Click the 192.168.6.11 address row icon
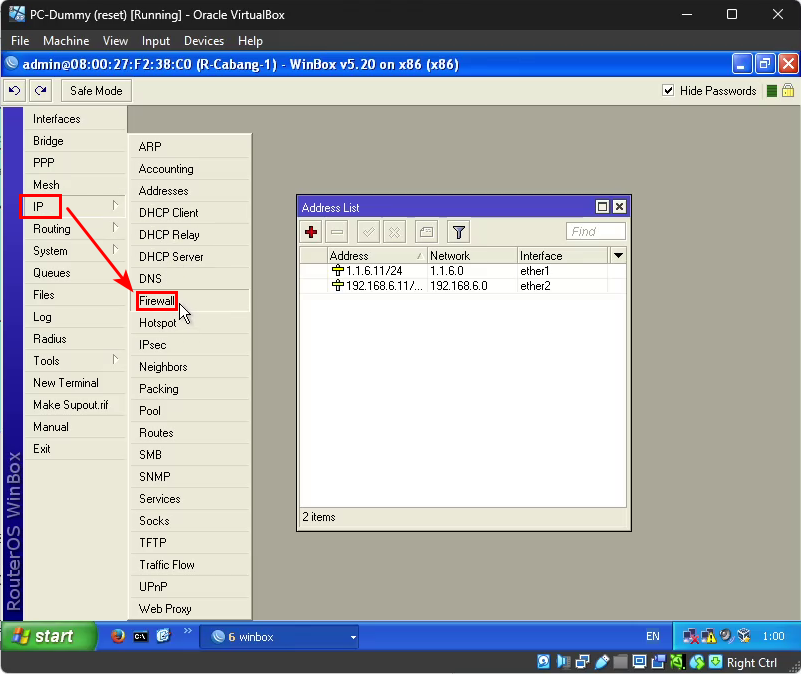Image resolution: width=801 pixels, height=674 pixels. point(338,286)
